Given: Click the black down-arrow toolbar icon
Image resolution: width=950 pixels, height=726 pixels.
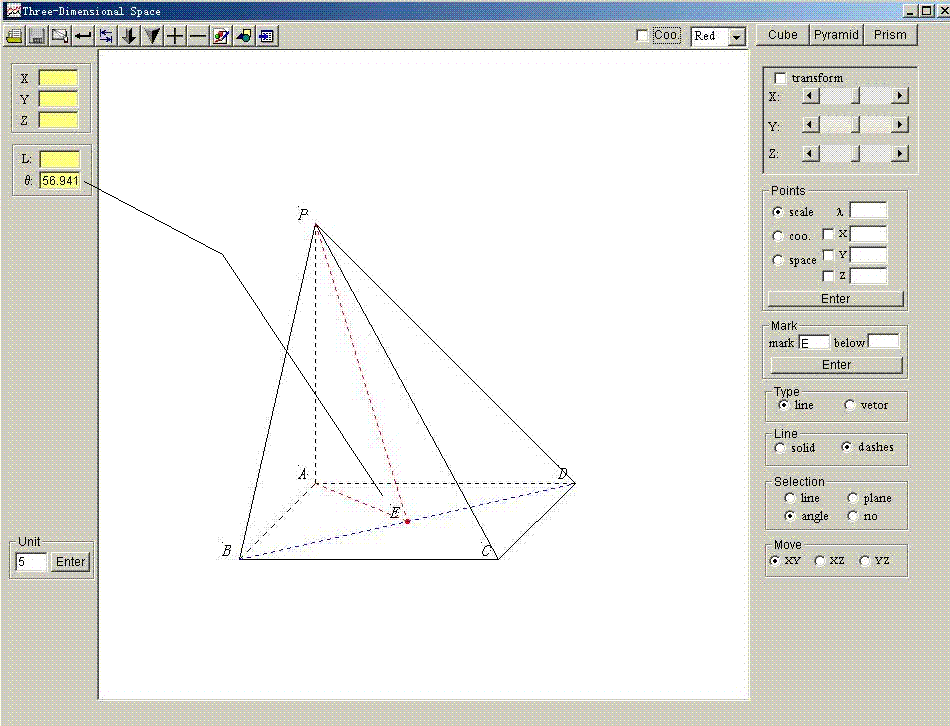Looking at the screenshot, I should click(x=129, y=36).
